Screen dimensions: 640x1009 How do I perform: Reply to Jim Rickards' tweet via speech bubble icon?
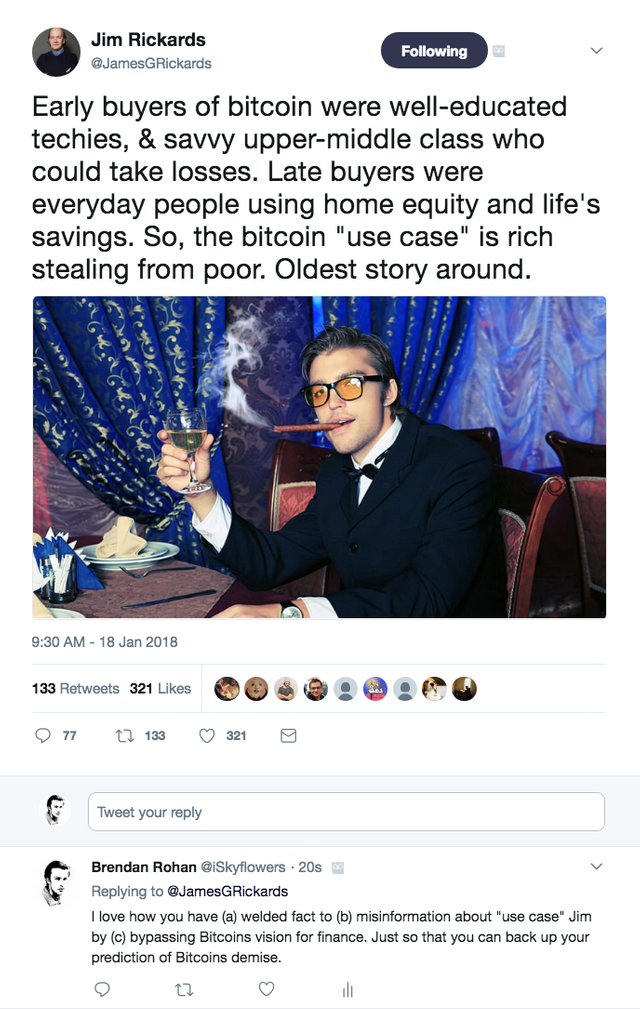click(44, 736)
